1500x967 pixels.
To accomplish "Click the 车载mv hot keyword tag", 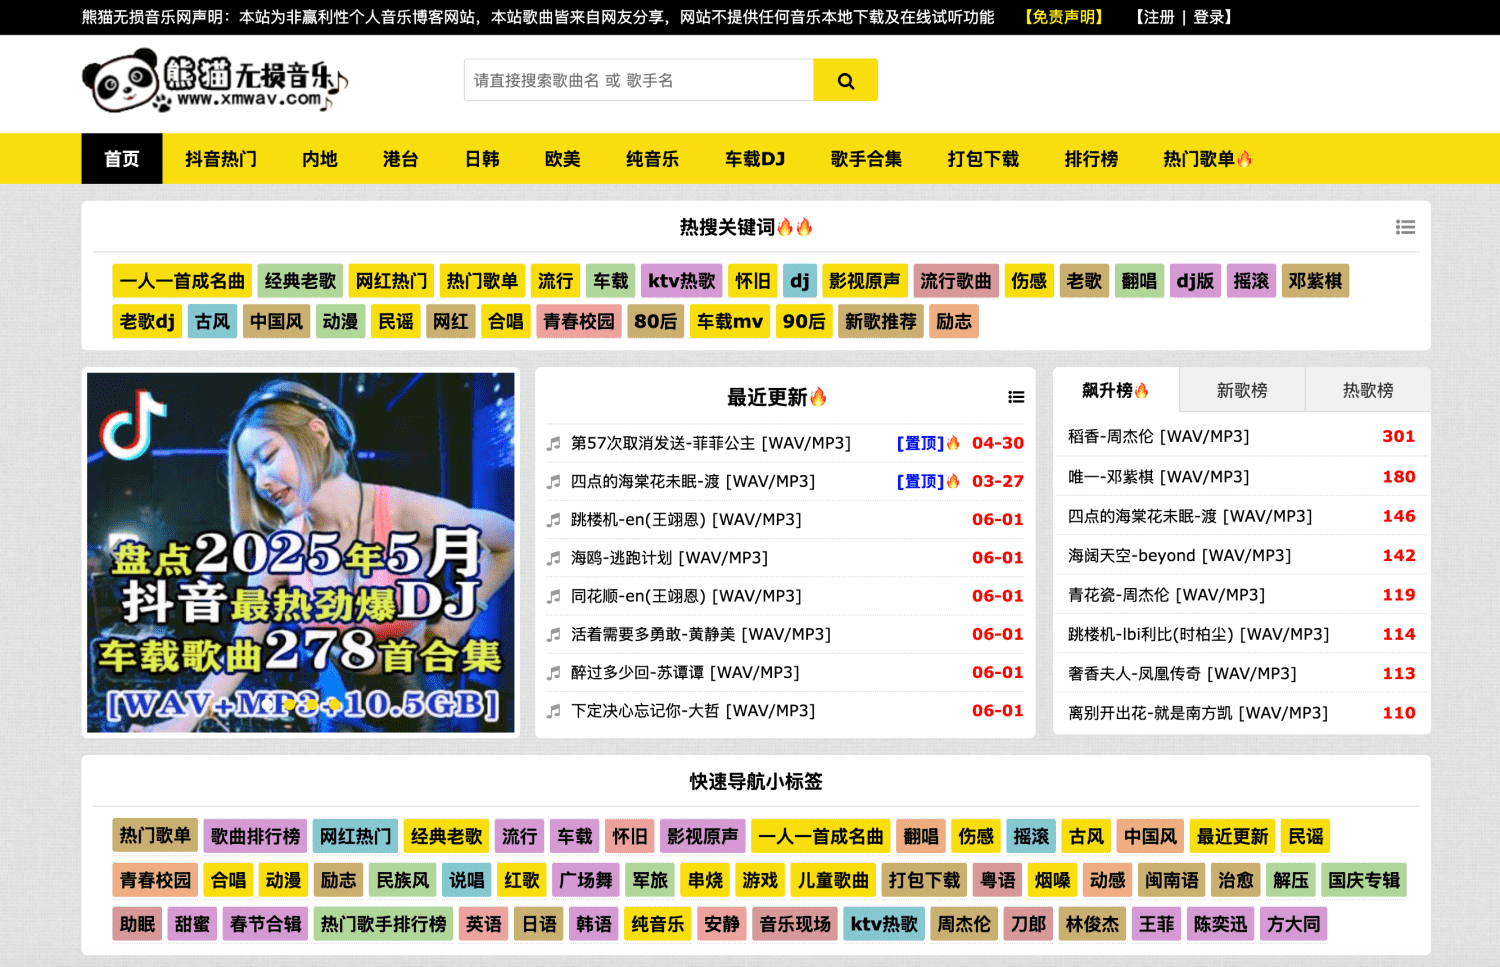I will click(730, 321).
